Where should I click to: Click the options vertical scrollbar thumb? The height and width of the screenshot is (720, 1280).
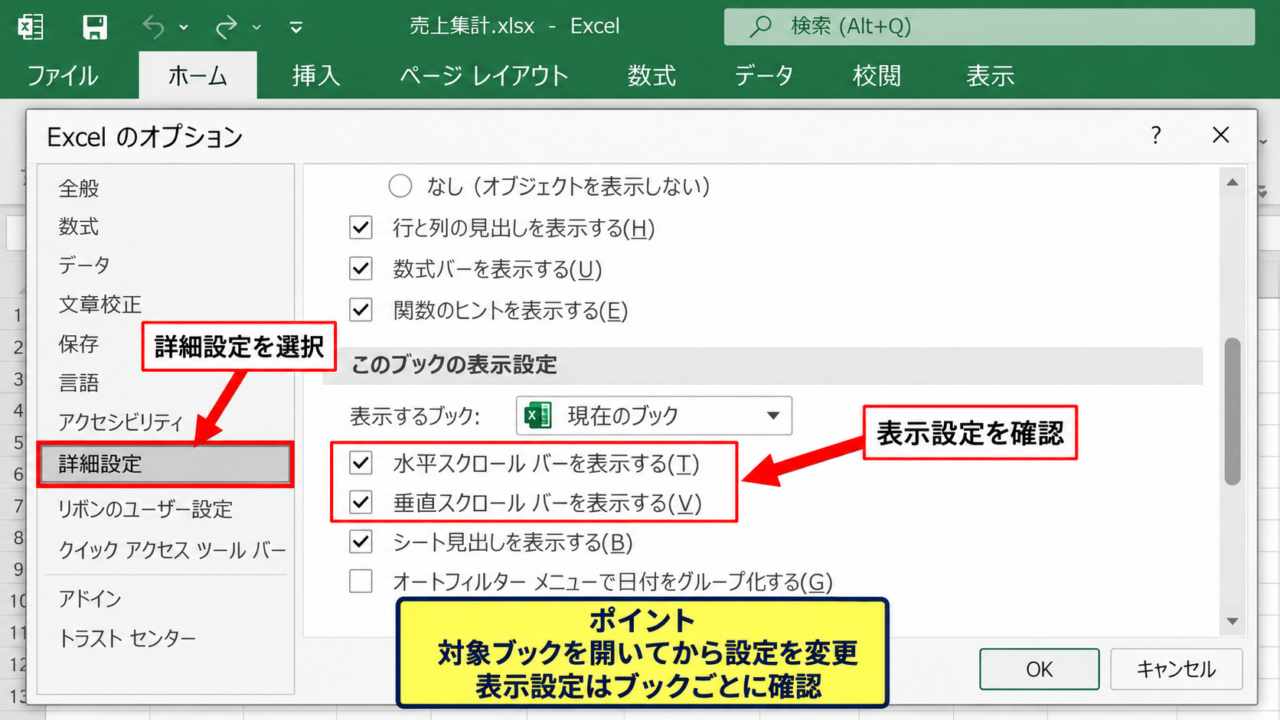(x=1232, y=411)
